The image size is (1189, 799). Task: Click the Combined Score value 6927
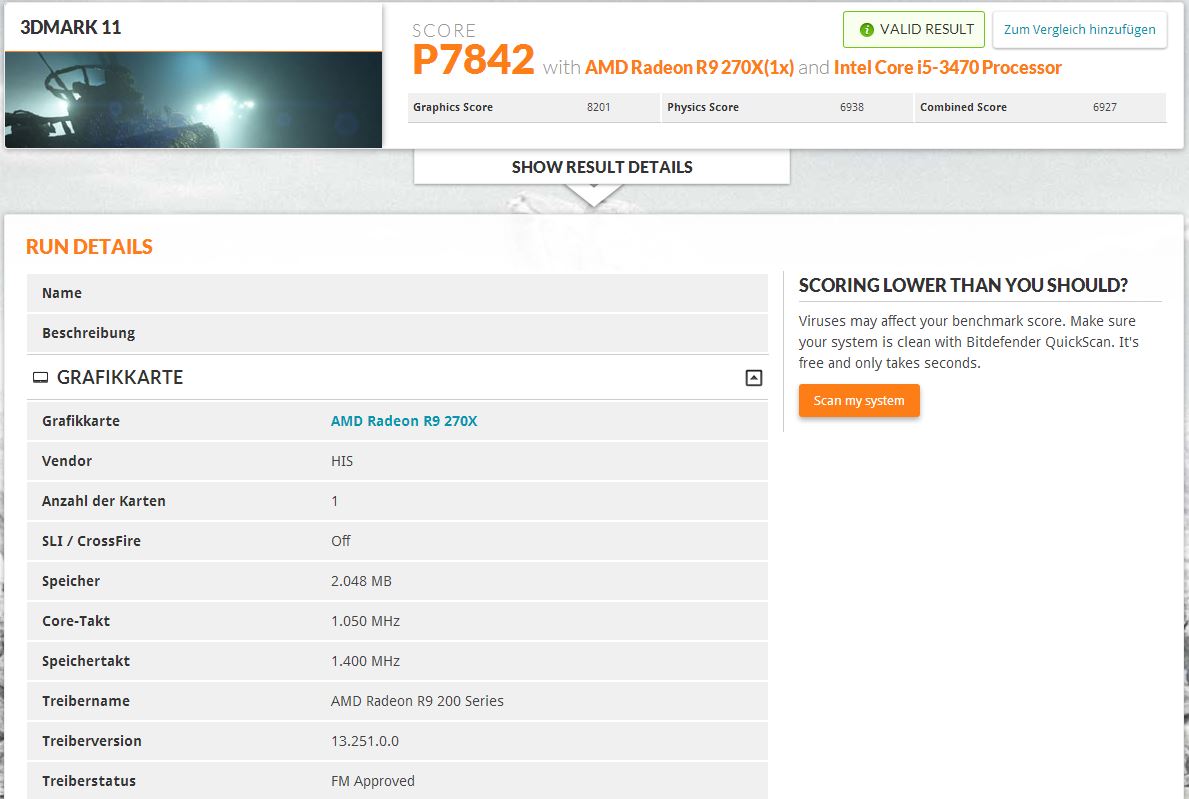1104,107
